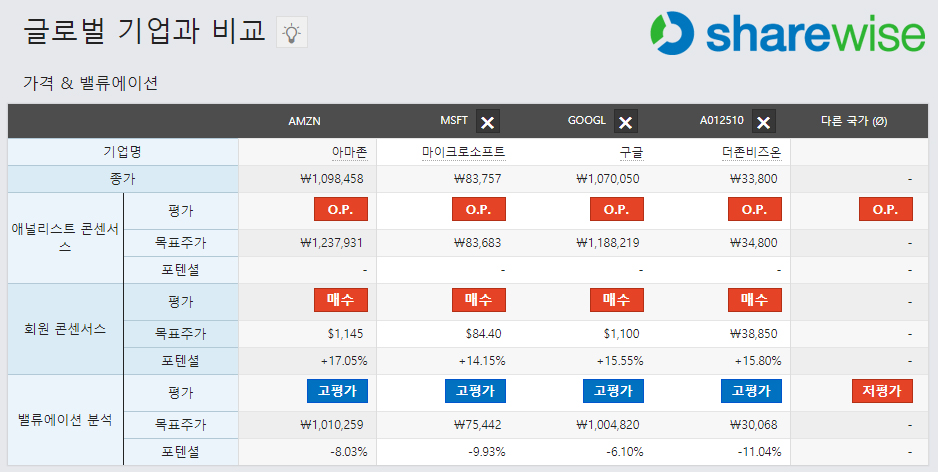Image resolution: width=938 pixels, height=472 pixels.
Task: Click the 매수 member rating for A012510
Action: [755, 300]
